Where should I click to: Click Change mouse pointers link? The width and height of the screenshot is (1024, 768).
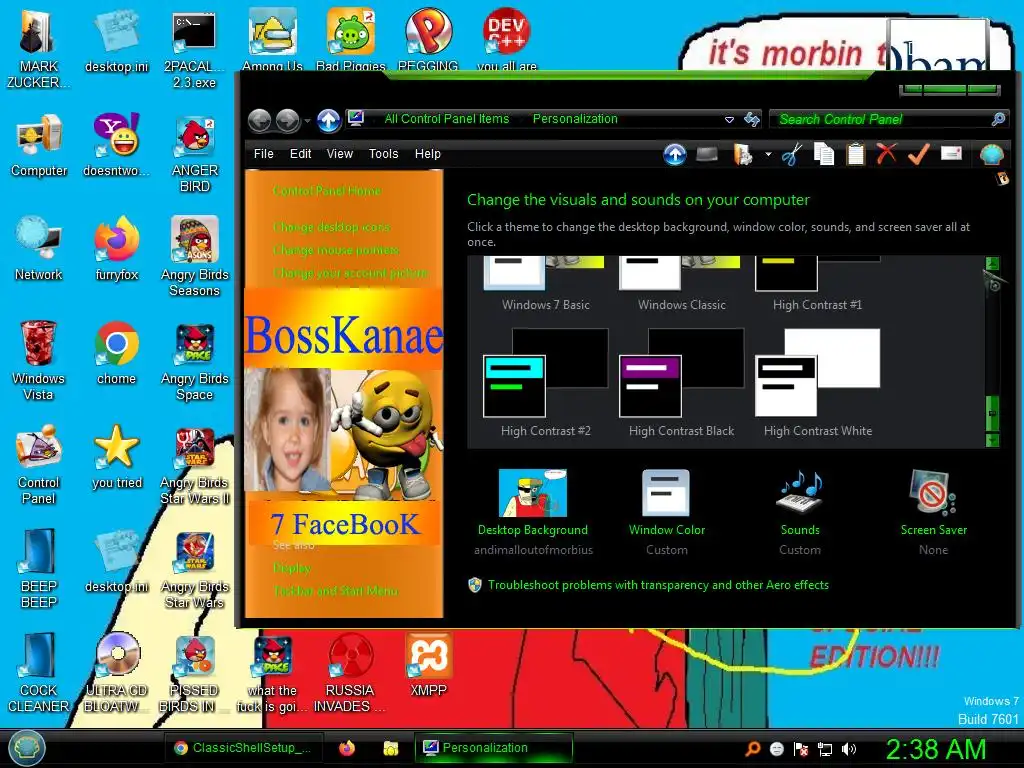[x=336, y=250]
